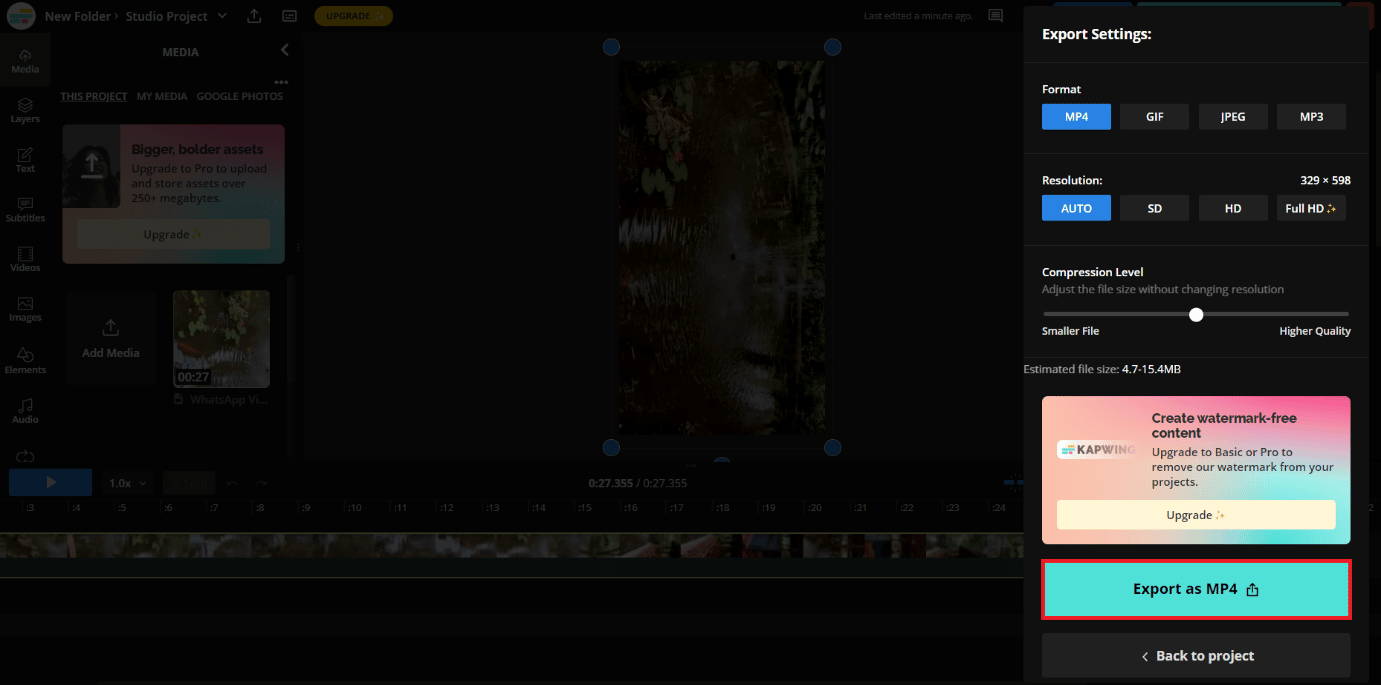Select MP3 export format
Image resolution: width=1381 pixels, height=685 pixels.
point(1311,117)
